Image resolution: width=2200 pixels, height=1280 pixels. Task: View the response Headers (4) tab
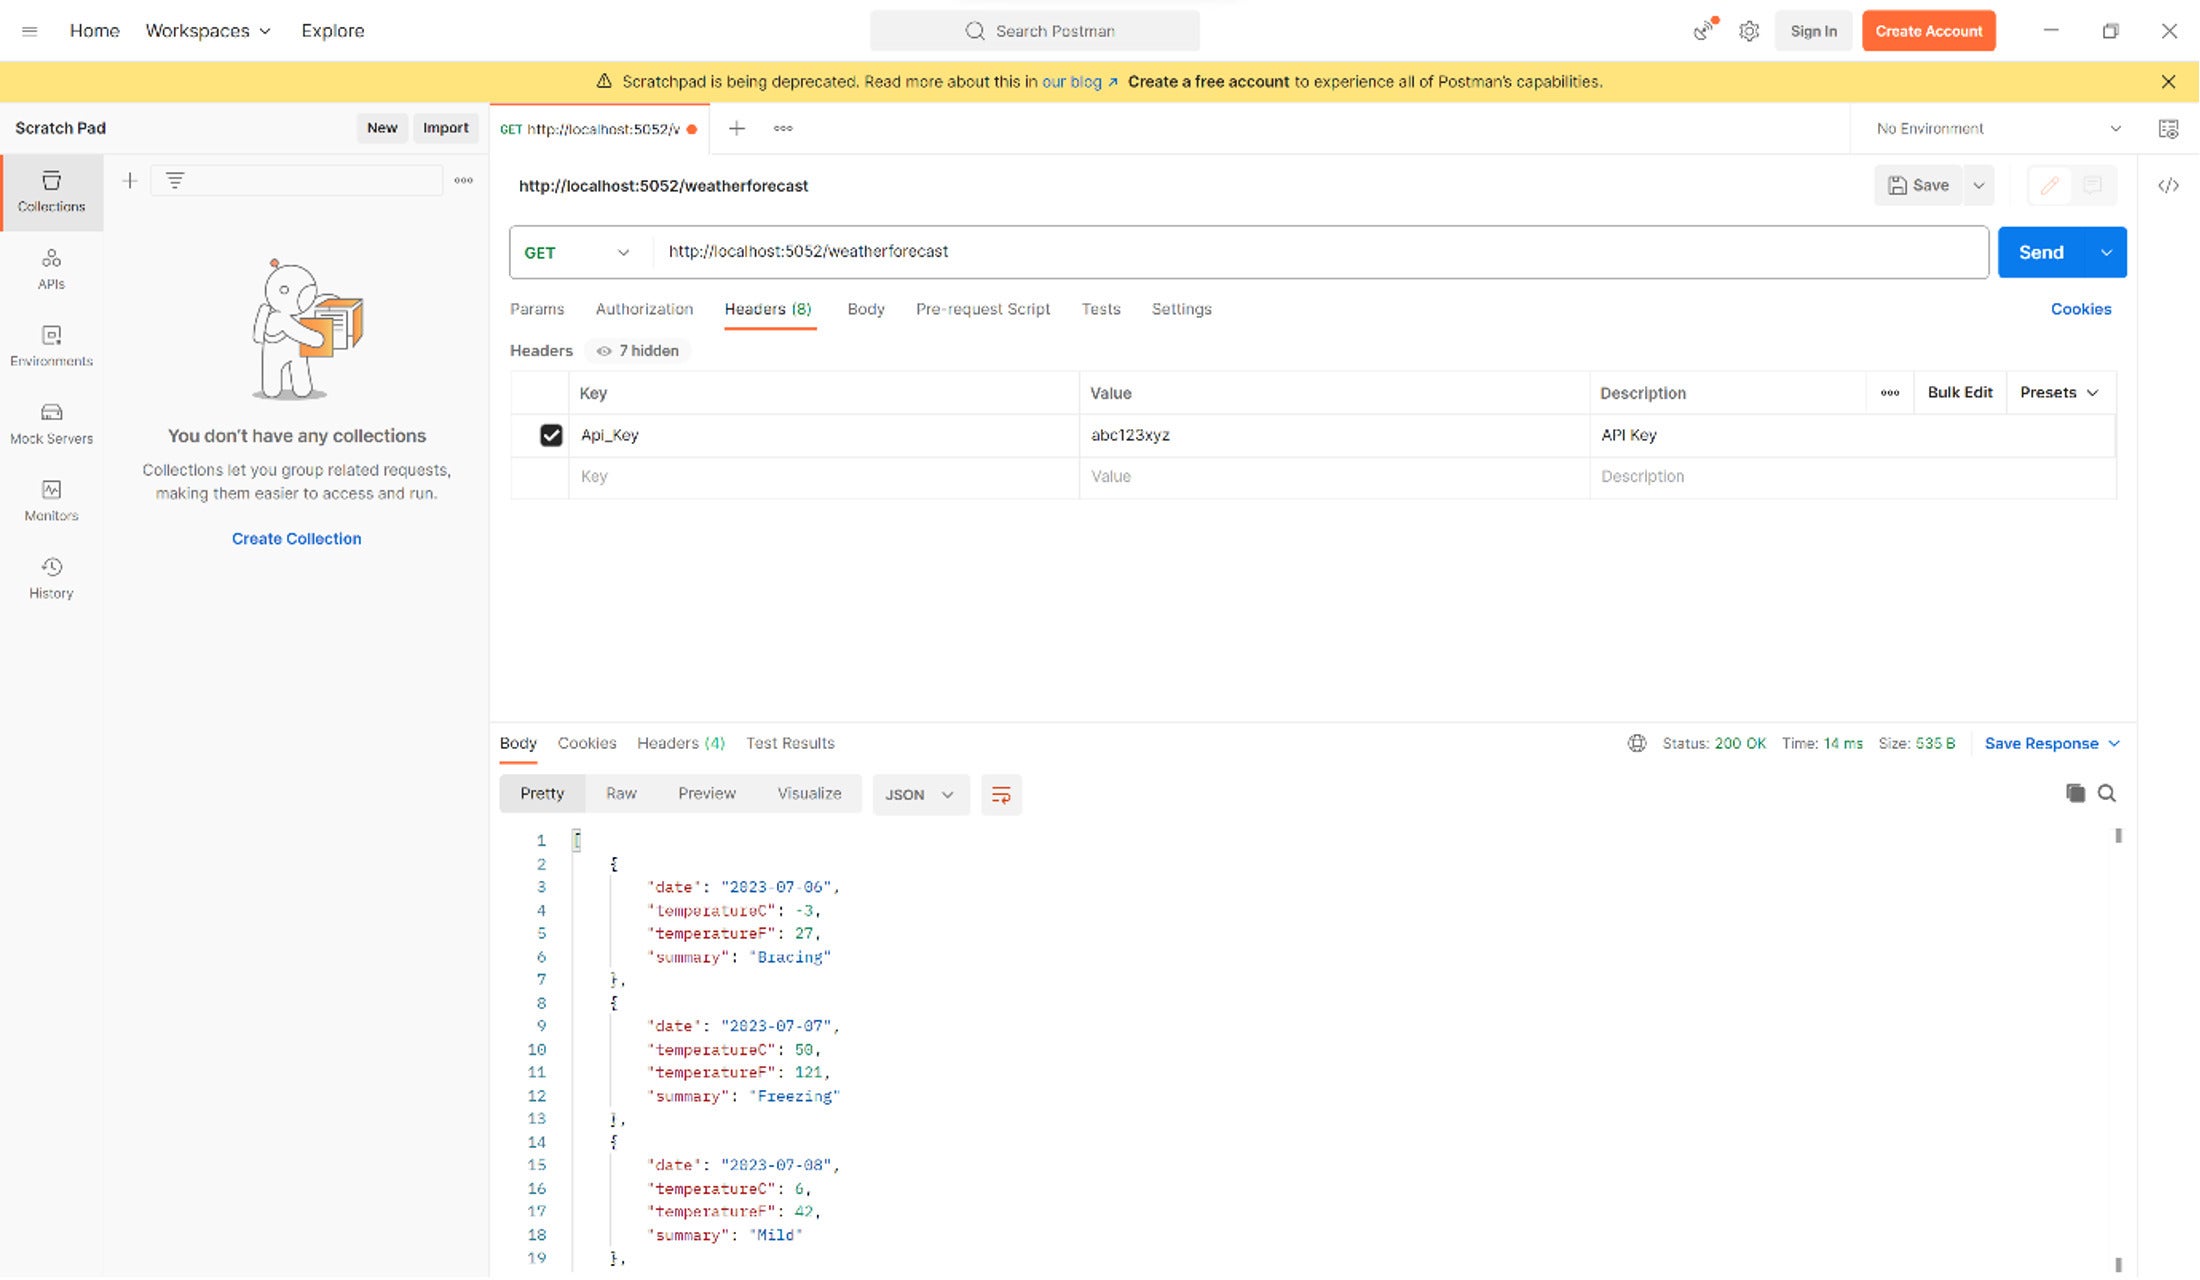coord(681,743)
